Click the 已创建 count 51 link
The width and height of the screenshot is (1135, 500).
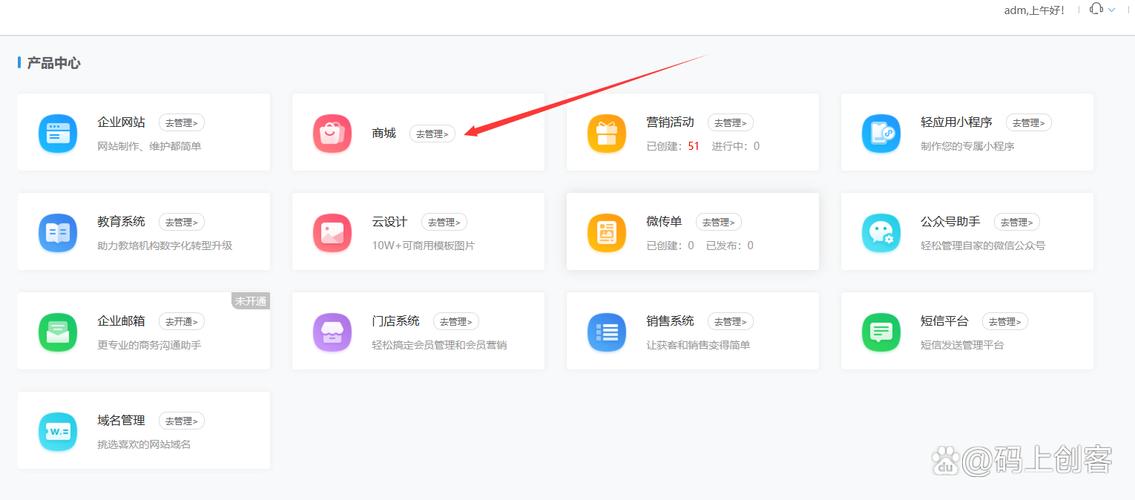pyautogui.click(x=694, y=146)
